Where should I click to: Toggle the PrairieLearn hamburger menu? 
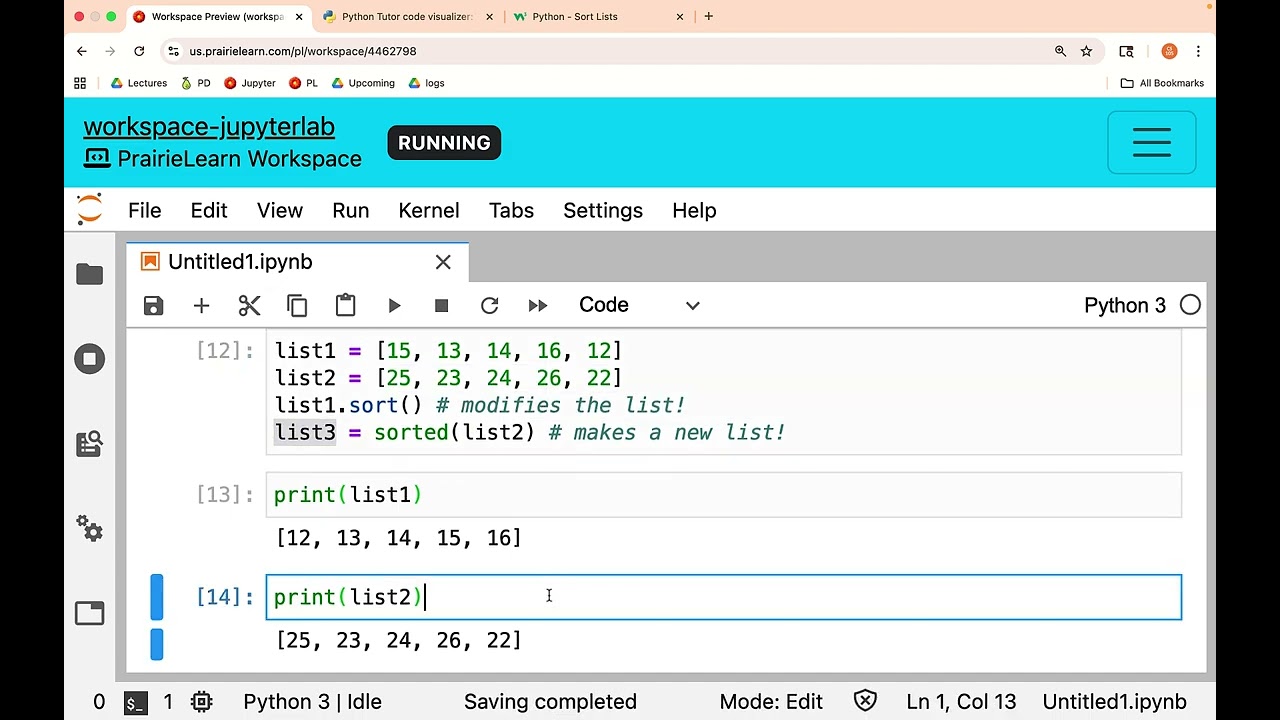click(x=1151, y=143)
